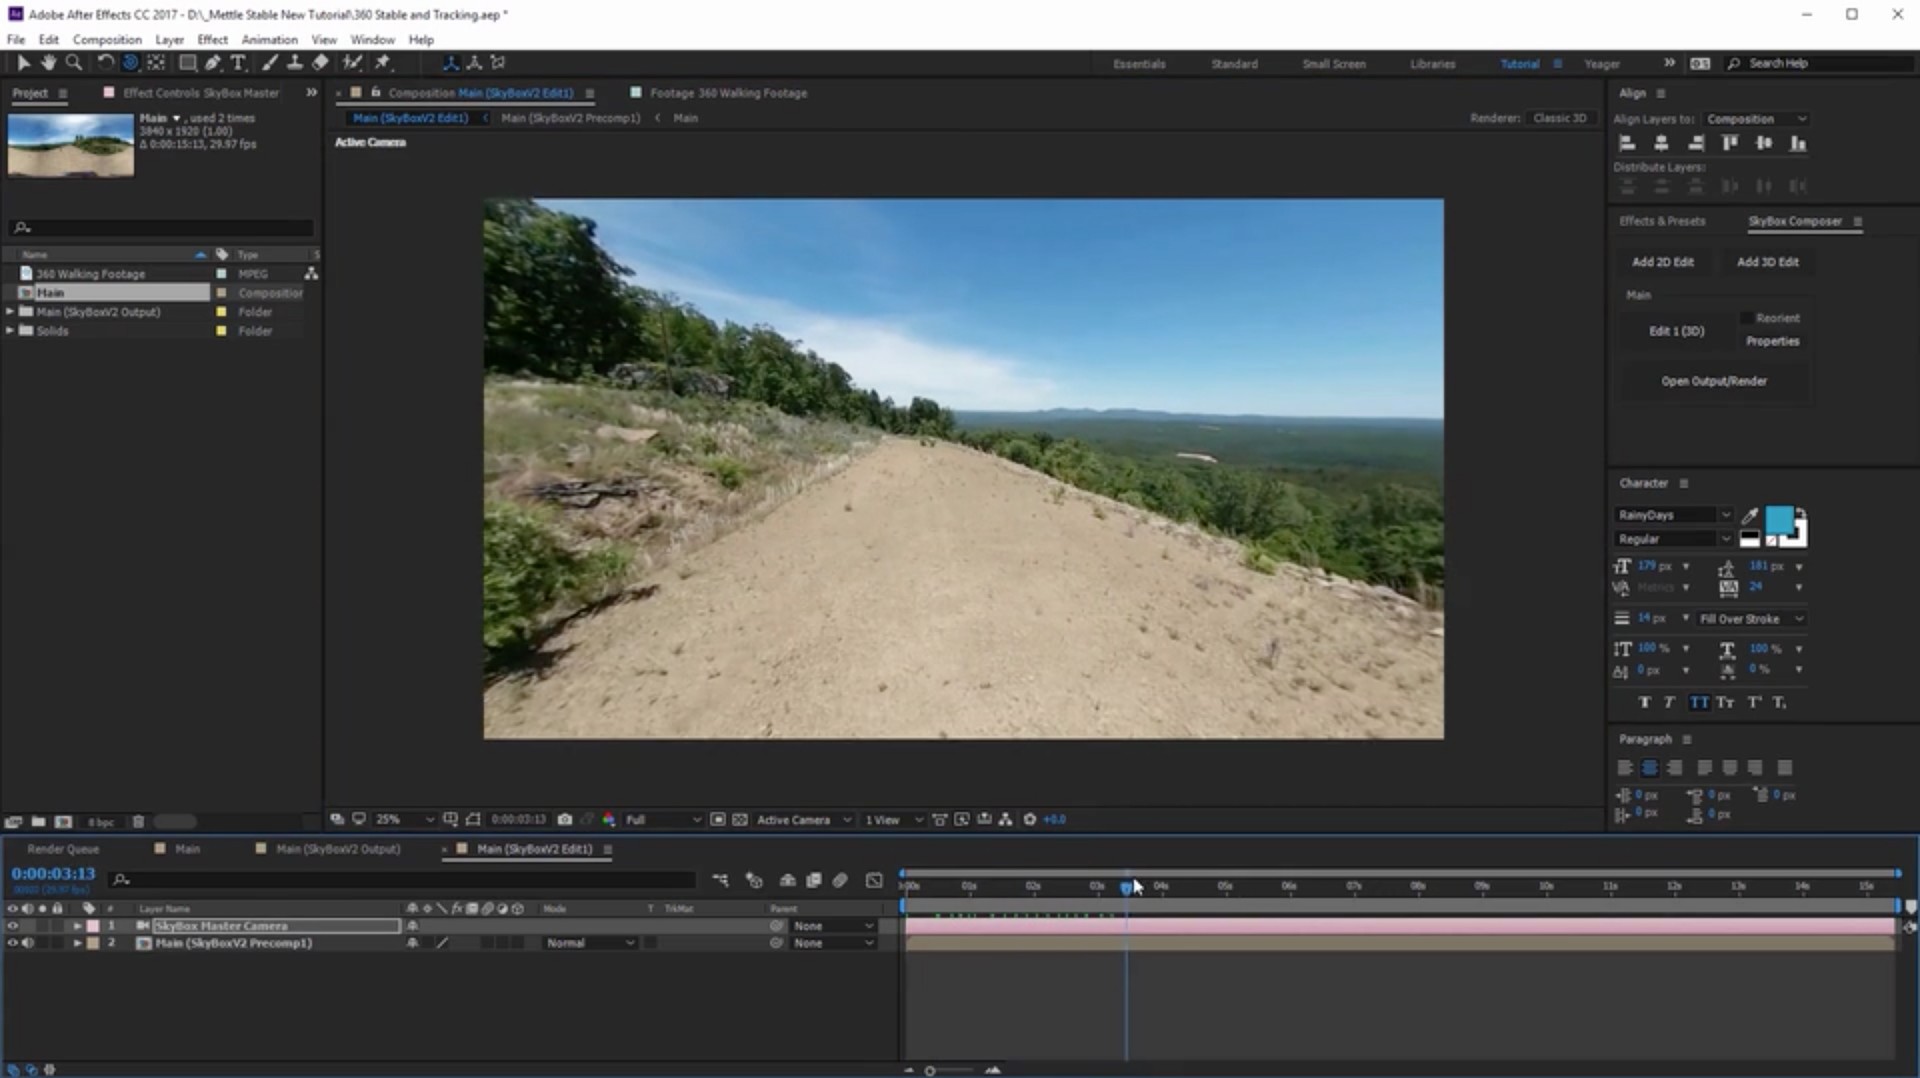Viewport: 1920px width, 1078px height.
Task: Hide the SkyBox Master Camera layer
Action: pyautogui.click(x=13, y=926)
